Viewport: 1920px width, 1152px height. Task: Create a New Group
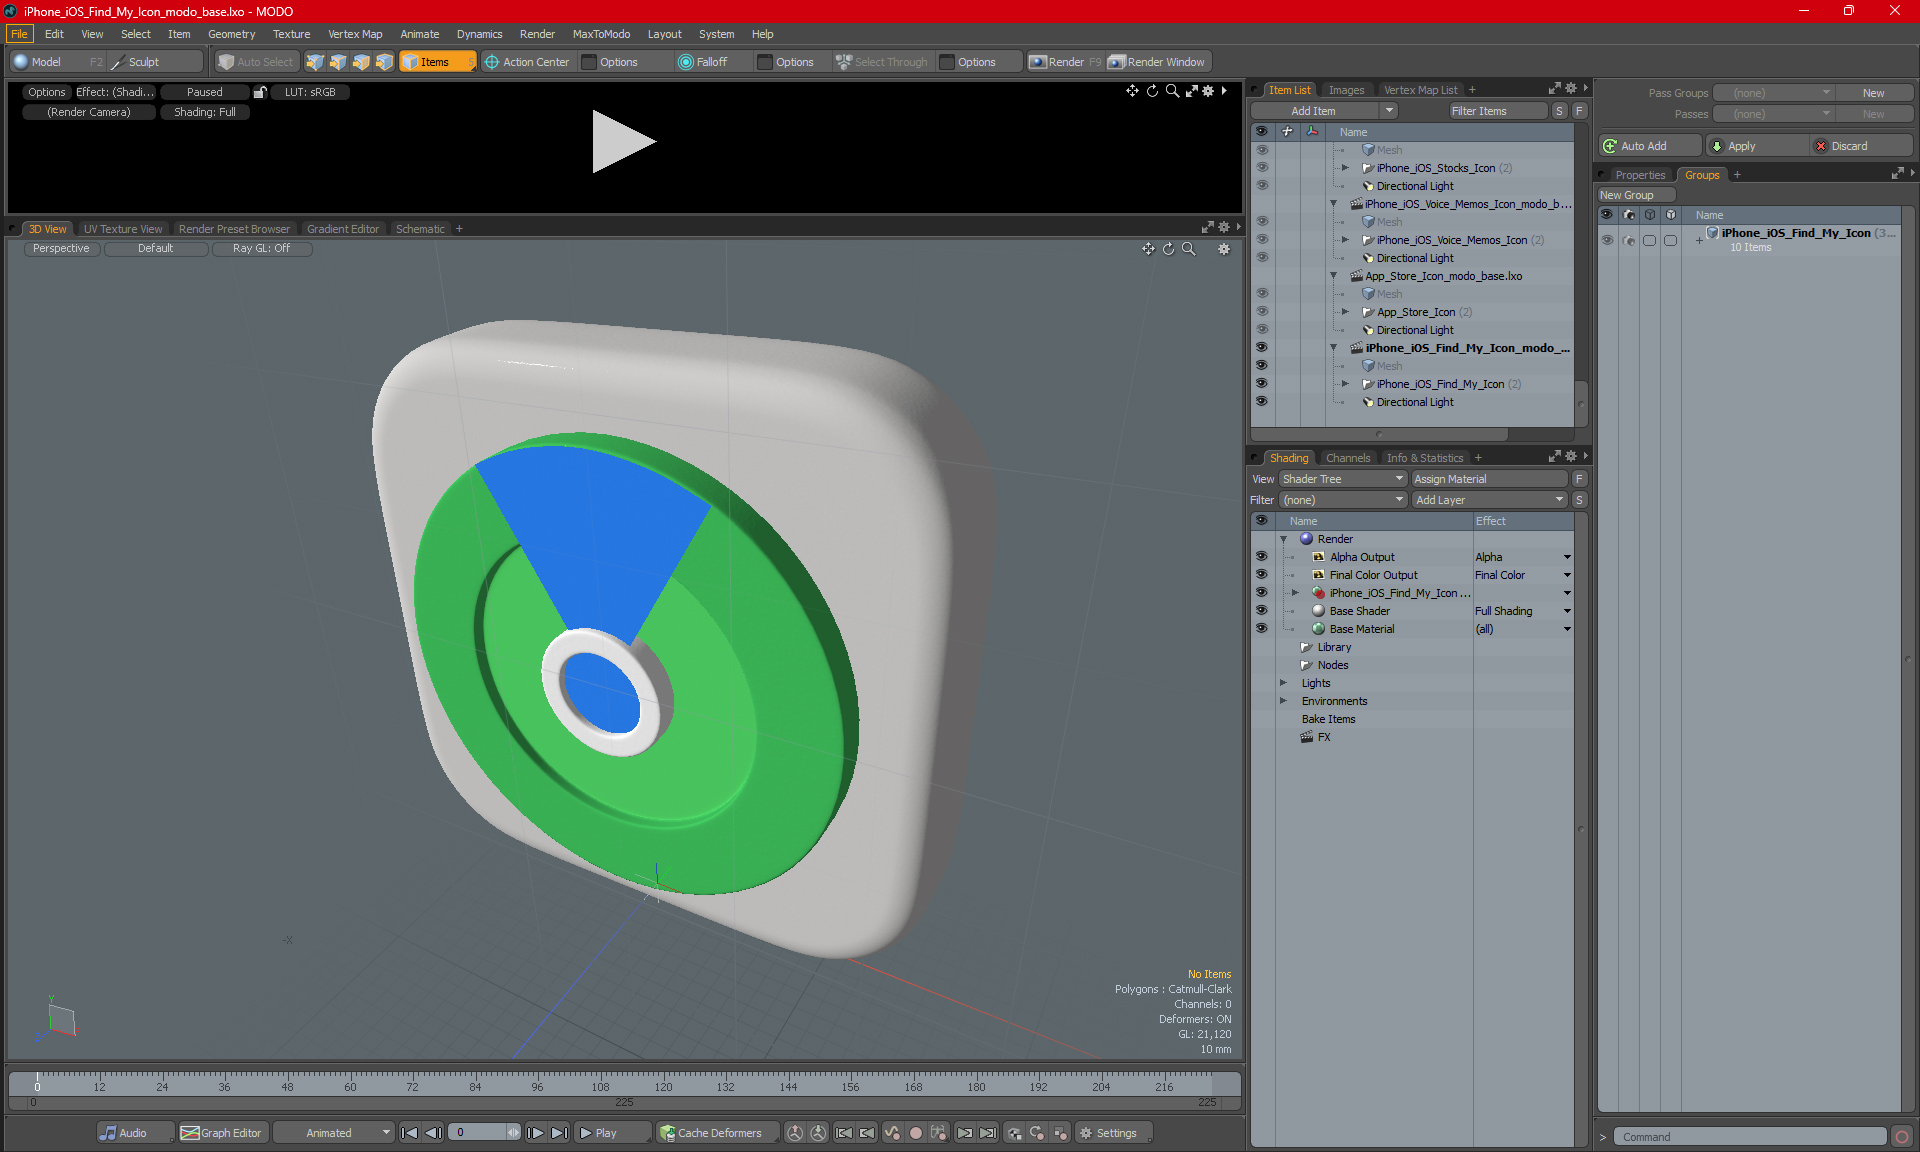tap(1636, 195)
